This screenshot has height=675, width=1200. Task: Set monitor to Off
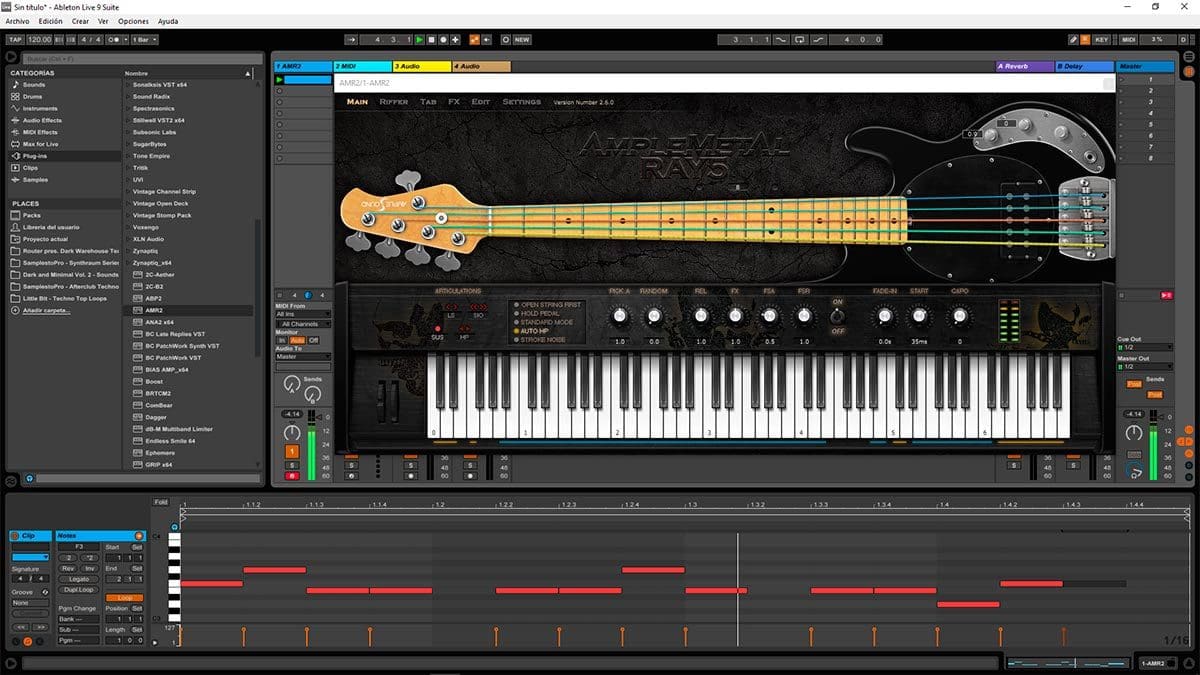point(314,340)
